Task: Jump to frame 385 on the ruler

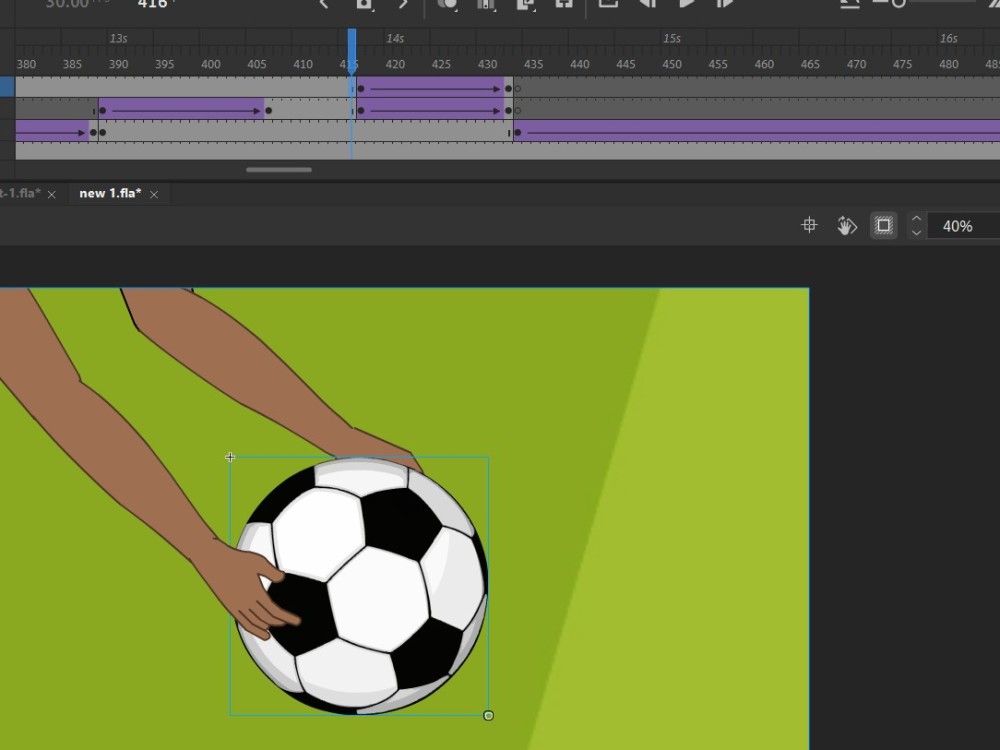Action: point(72,64)
